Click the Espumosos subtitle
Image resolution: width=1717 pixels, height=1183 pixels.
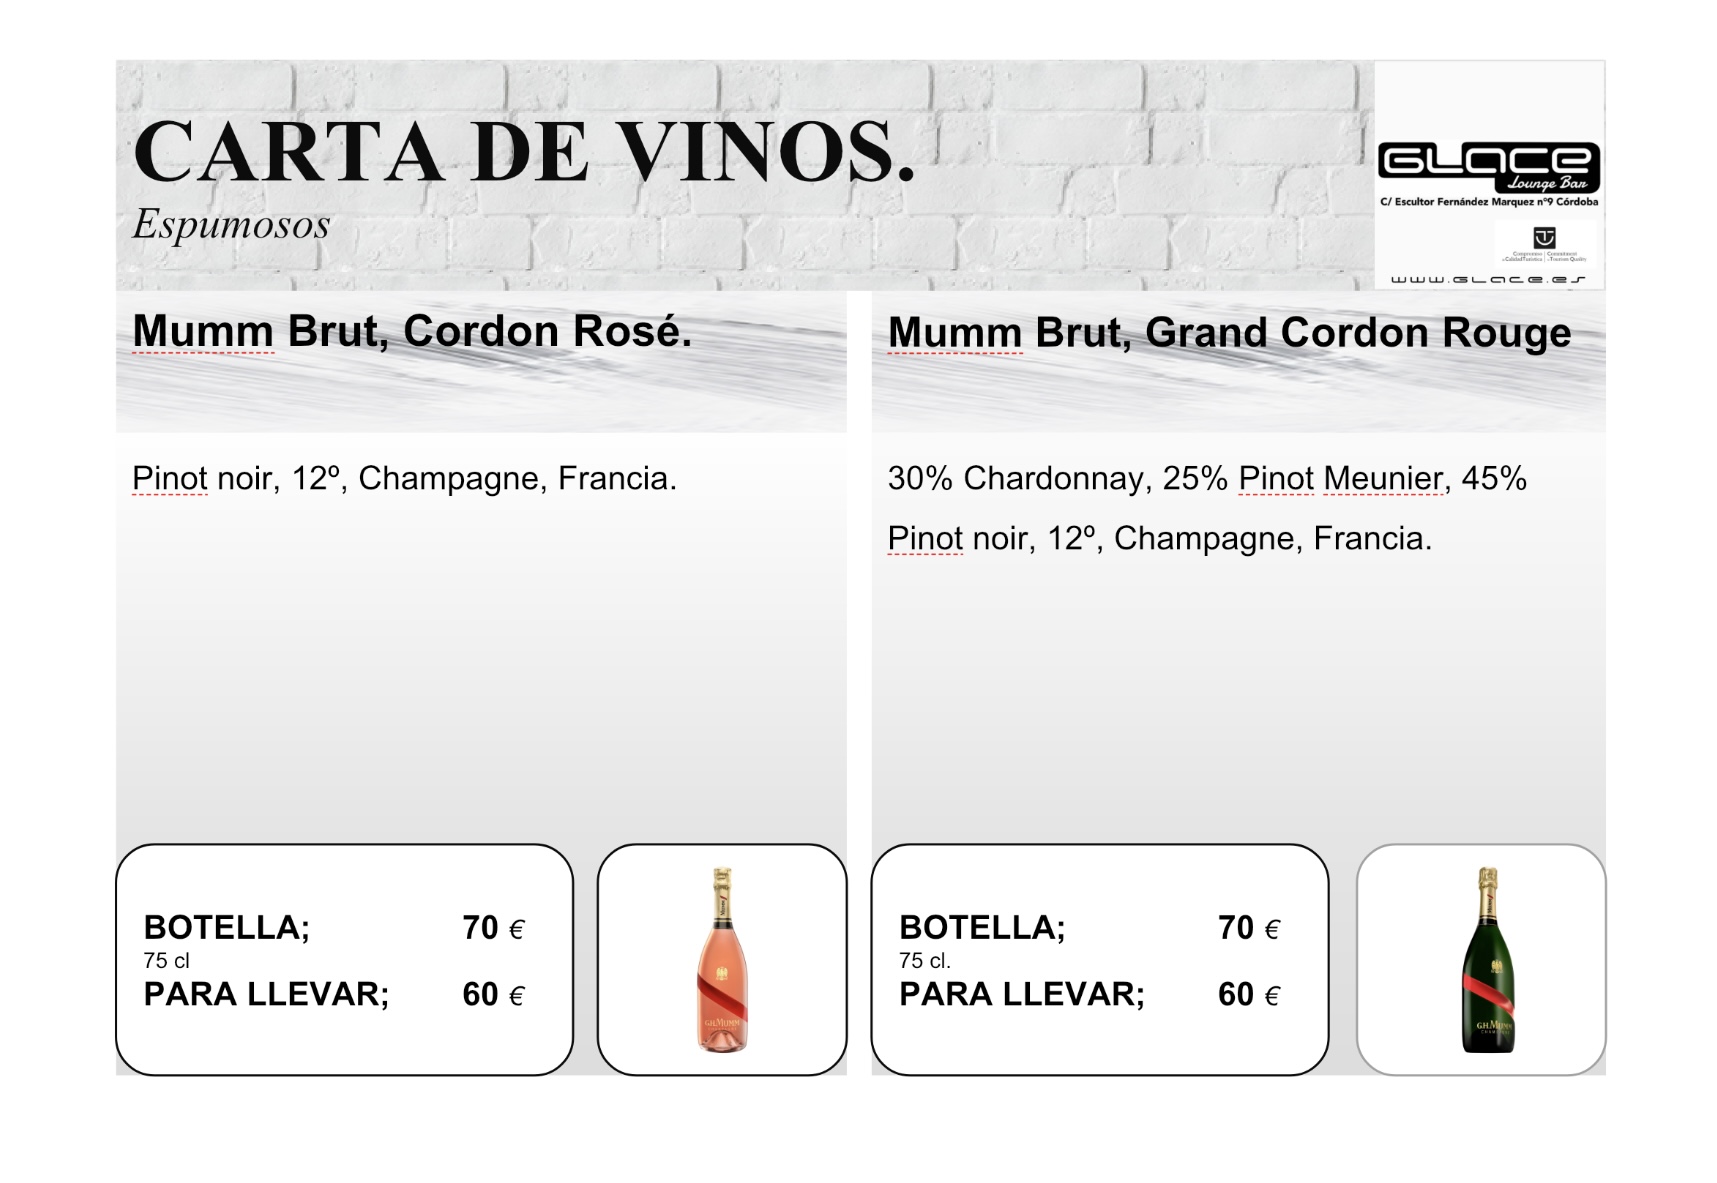pyautogui.click(x=231, y=224)
